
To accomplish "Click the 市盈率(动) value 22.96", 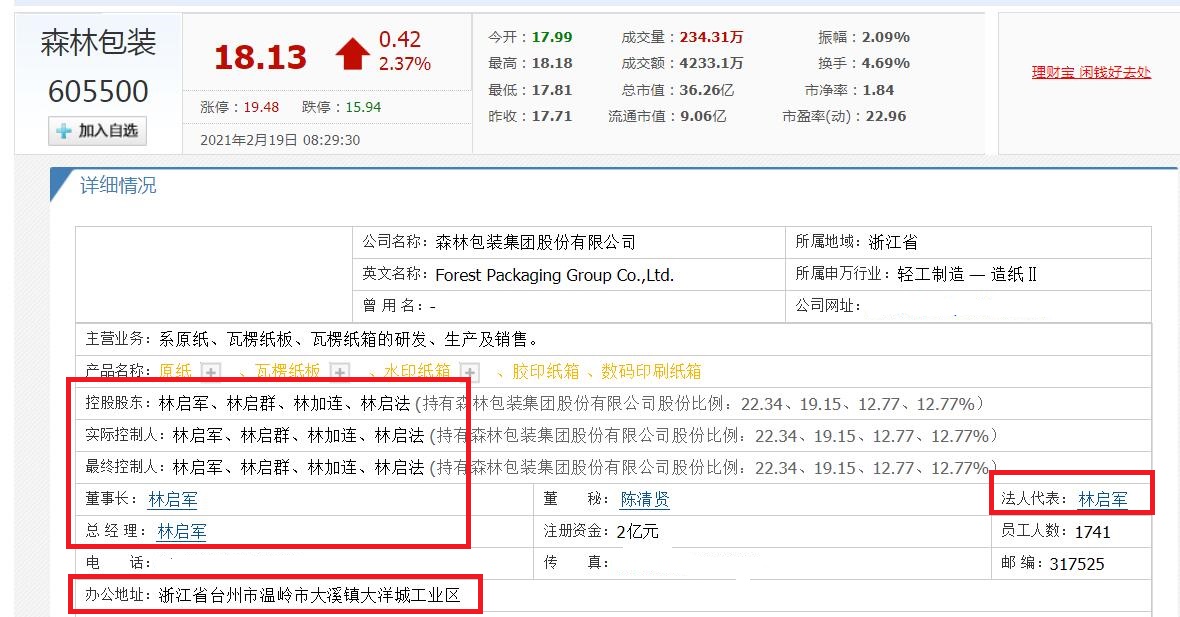I will pyautogui.click(x=886, y=116).
